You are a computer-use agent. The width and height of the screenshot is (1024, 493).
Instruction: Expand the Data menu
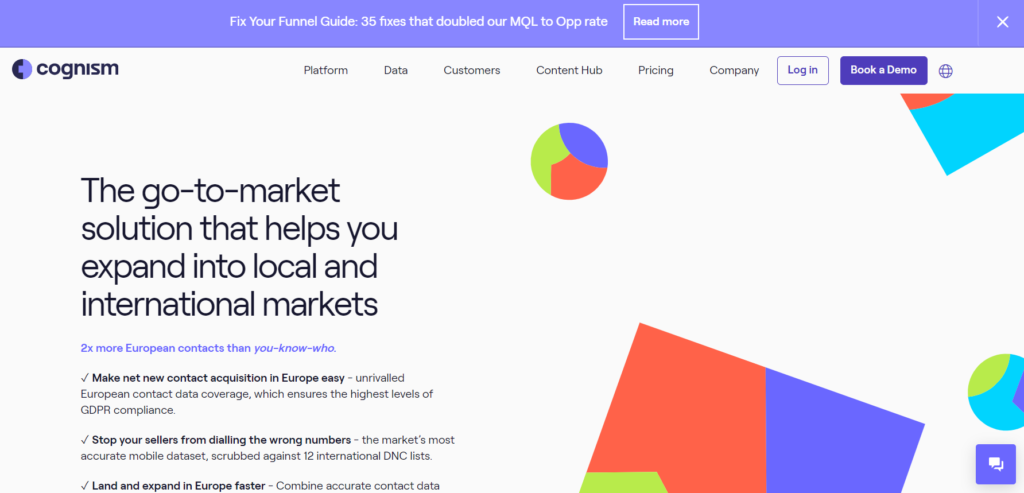click(x=396, y=71)
